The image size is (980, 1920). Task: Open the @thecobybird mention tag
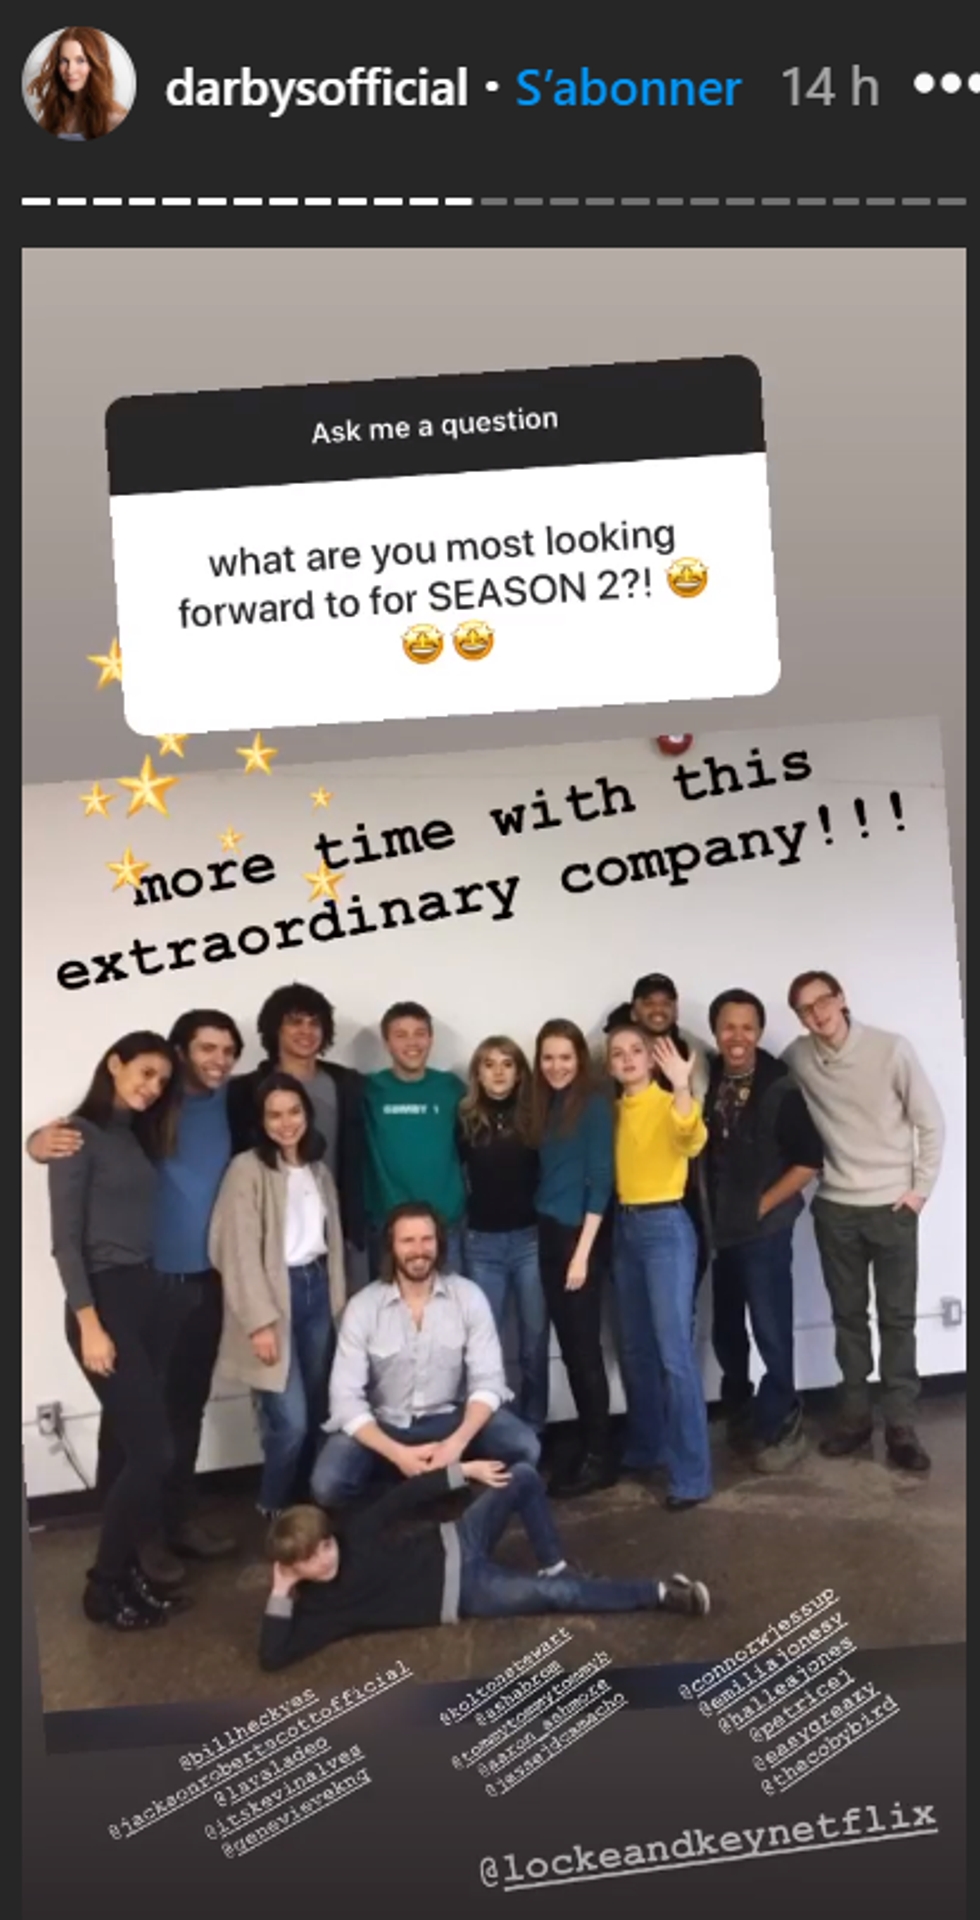click(x=828, y=1745)
